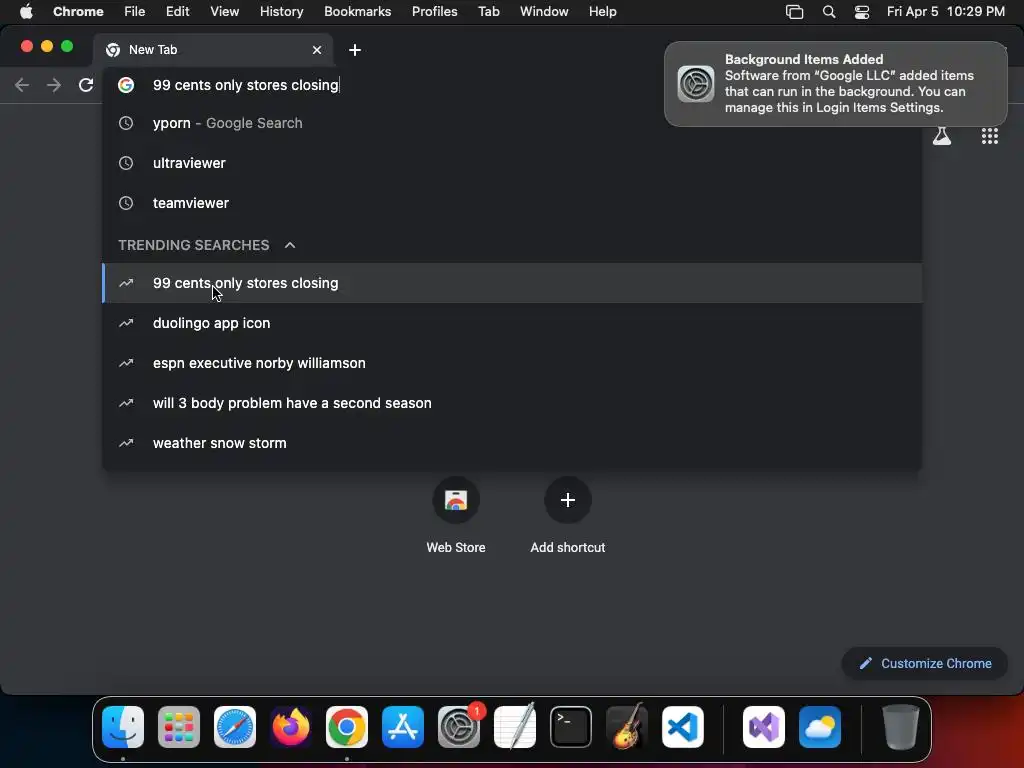Open the File menu

135,12
